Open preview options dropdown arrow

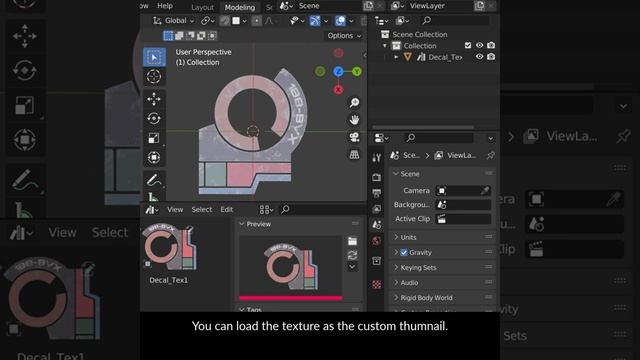[352, 267]
